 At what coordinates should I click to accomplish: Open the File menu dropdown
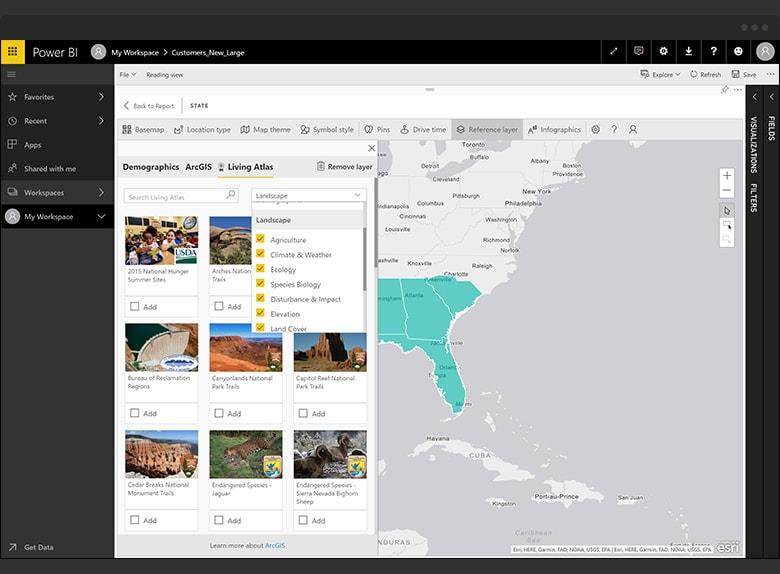(x=128, y=75)
